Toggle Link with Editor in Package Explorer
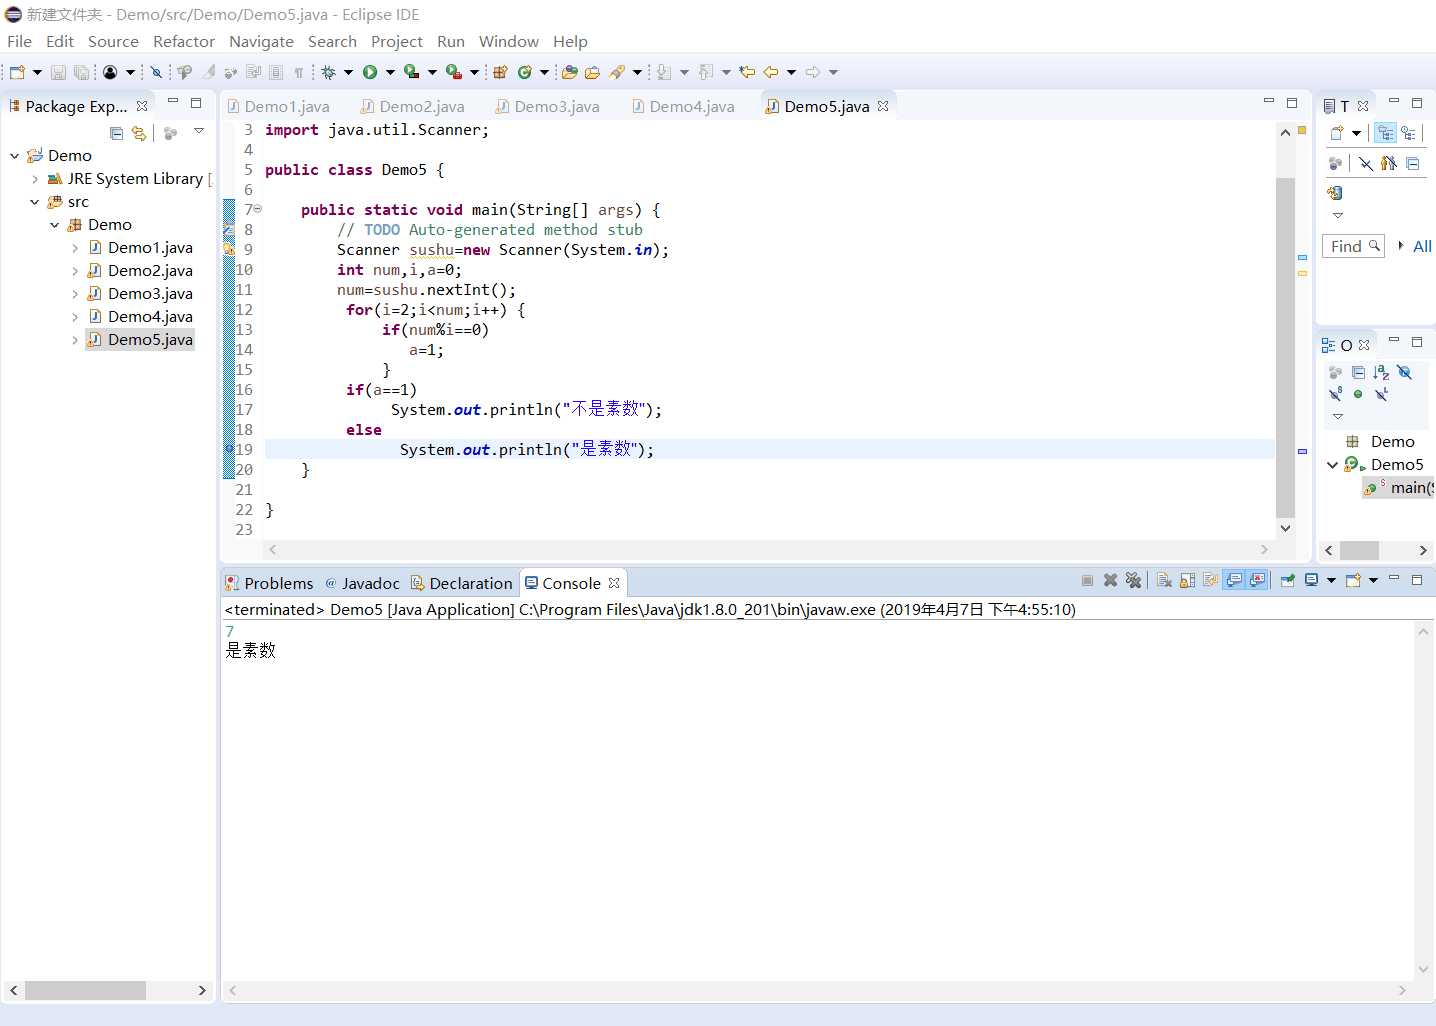The width and height of the screenshot is (1436, 1026). [139, 133]
